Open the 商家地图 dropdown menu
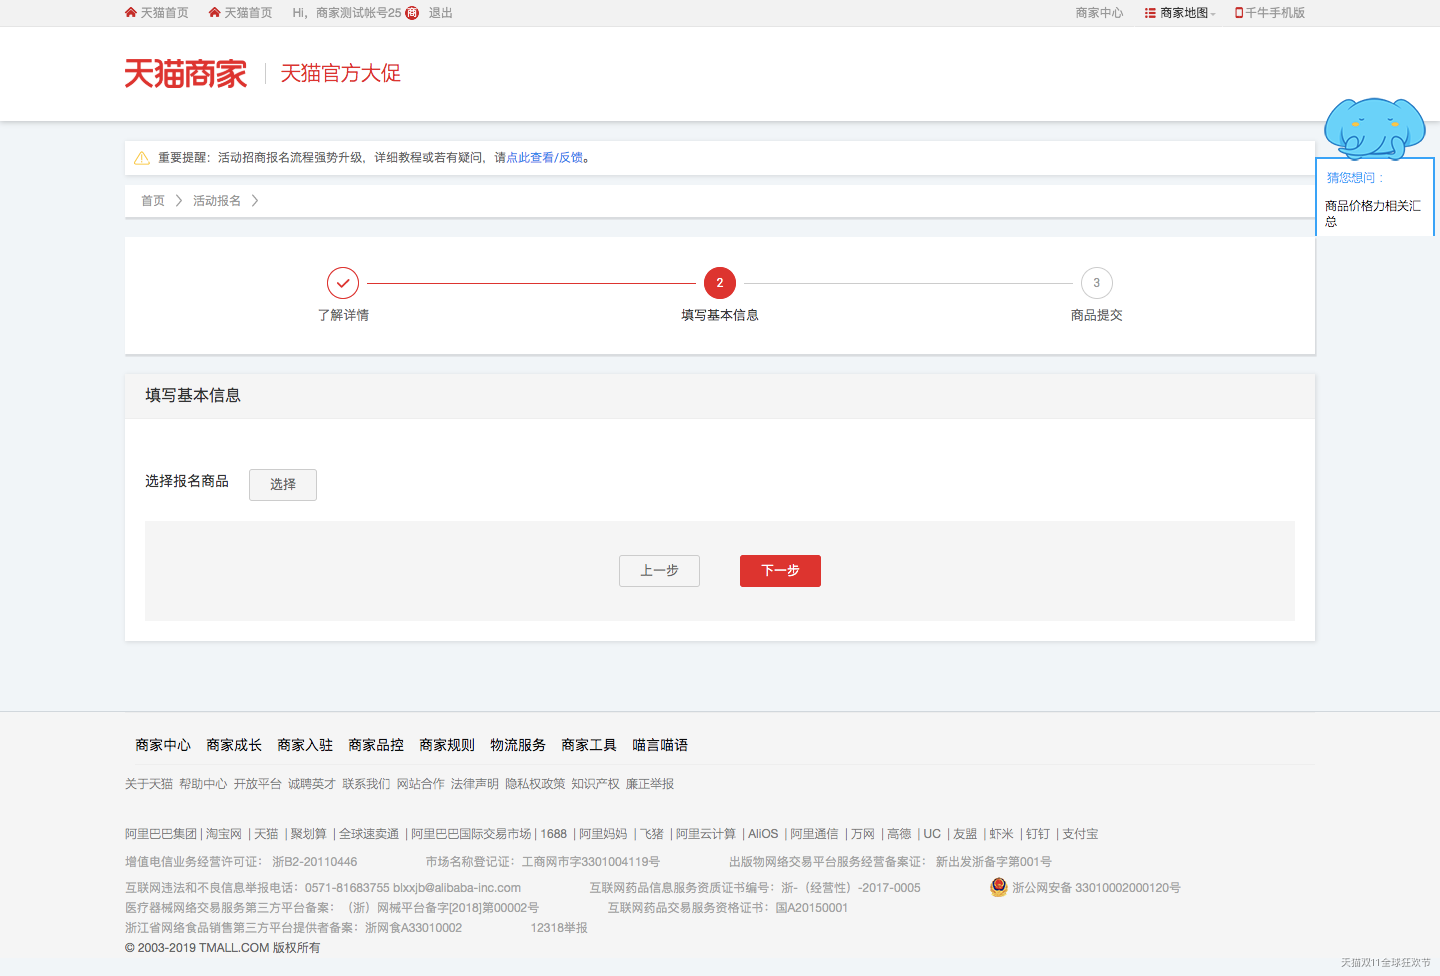 1181,13
